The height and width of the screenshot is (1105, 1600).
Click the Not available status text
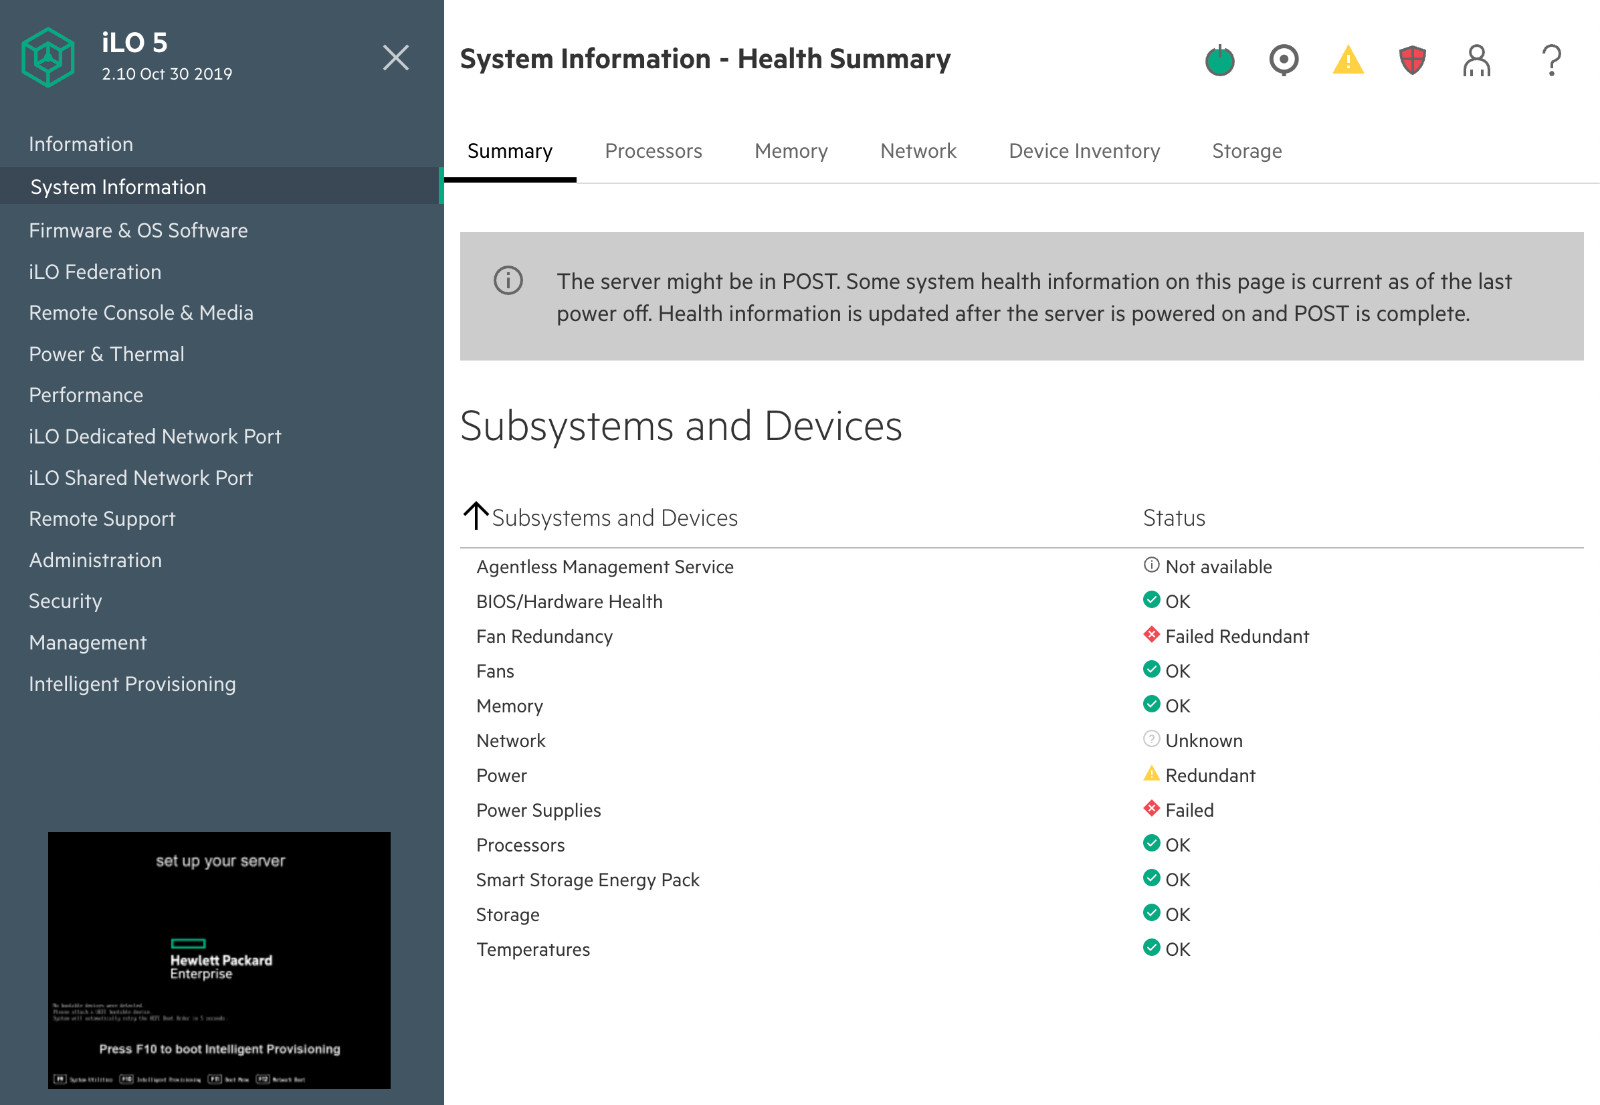(1218, 567)
